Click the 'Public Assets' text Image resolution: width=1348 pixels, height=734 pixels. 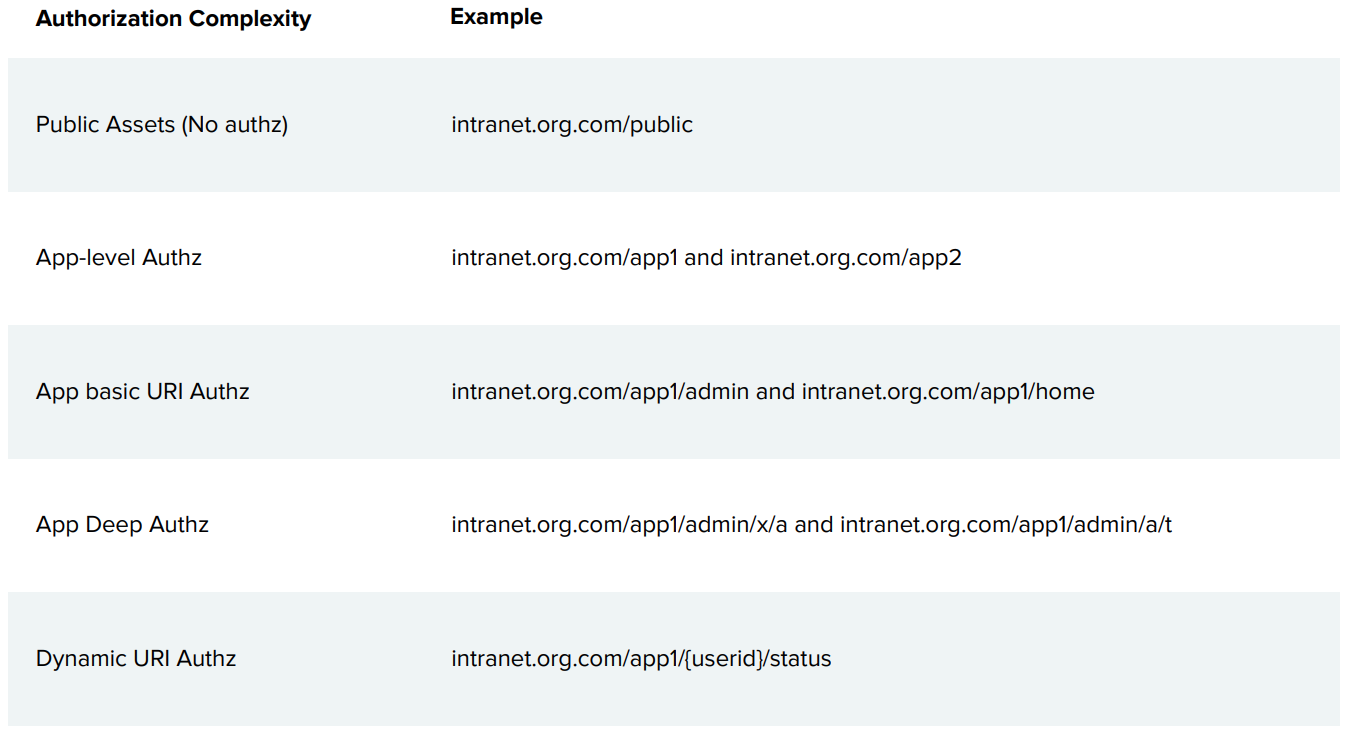tap(106, 125)
